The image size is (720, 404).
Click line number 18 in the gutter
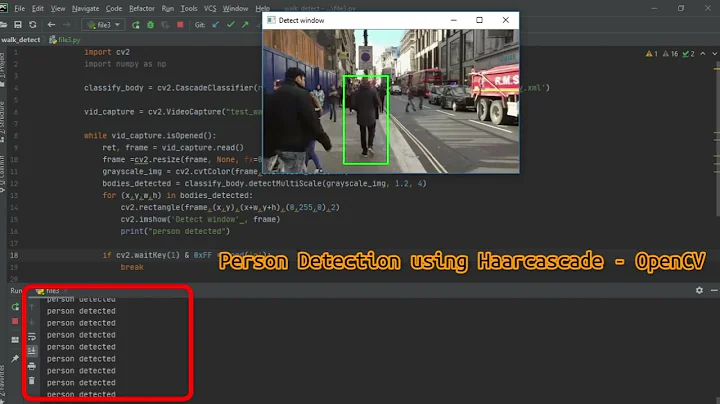click(x=14, y=255)
